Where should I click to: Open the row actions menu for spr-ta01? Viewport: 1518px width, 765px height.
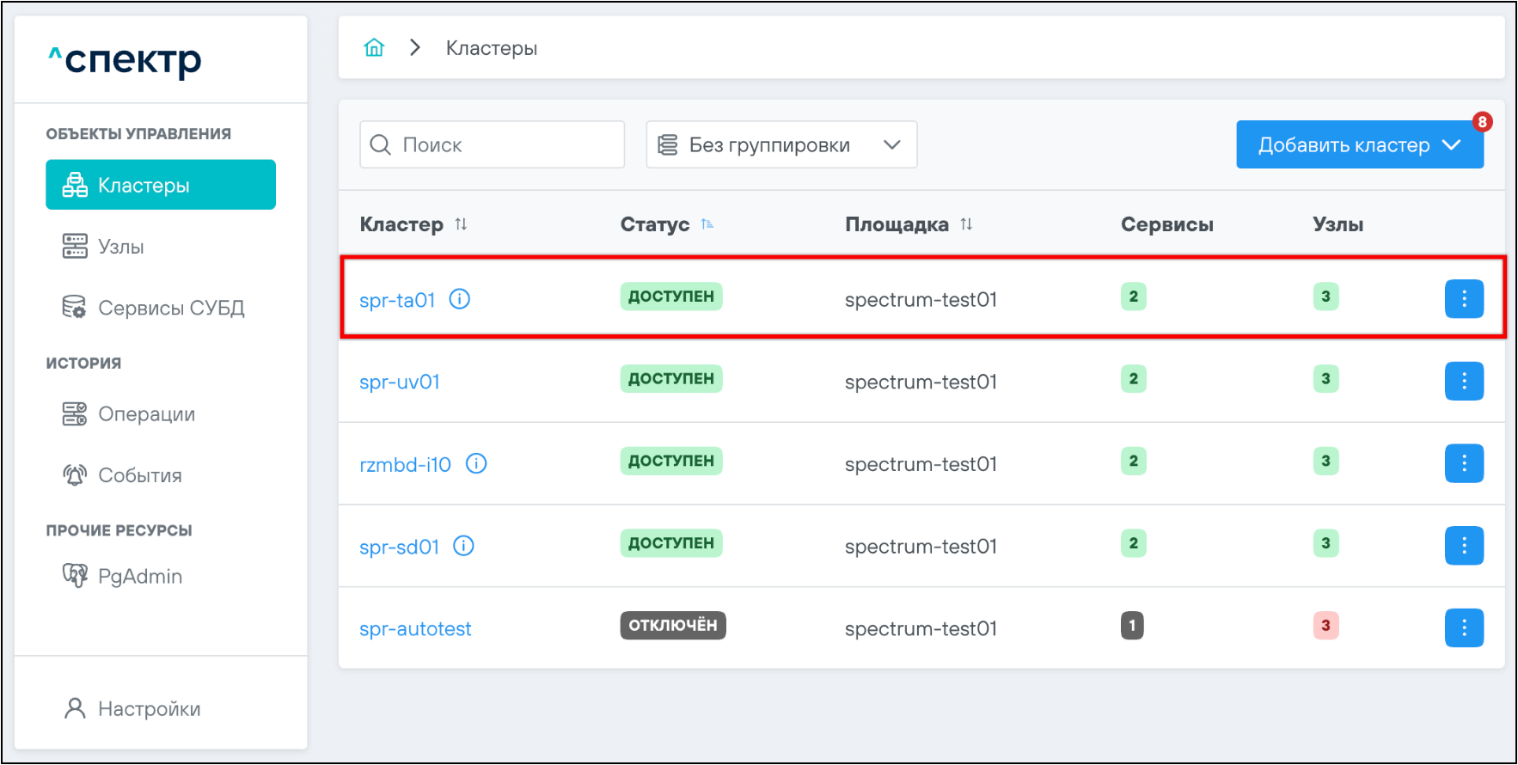click(1464, 299)
